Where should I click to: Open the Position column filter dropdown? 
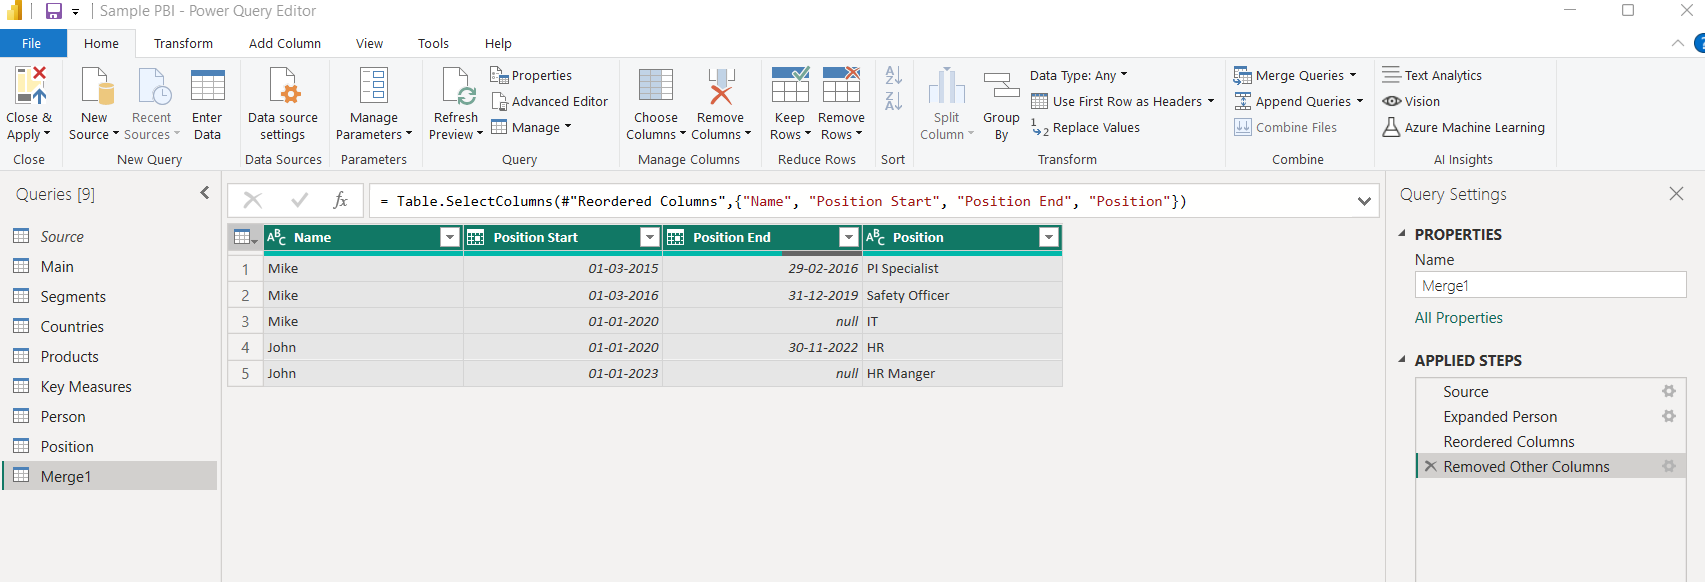click(1049, 237)
